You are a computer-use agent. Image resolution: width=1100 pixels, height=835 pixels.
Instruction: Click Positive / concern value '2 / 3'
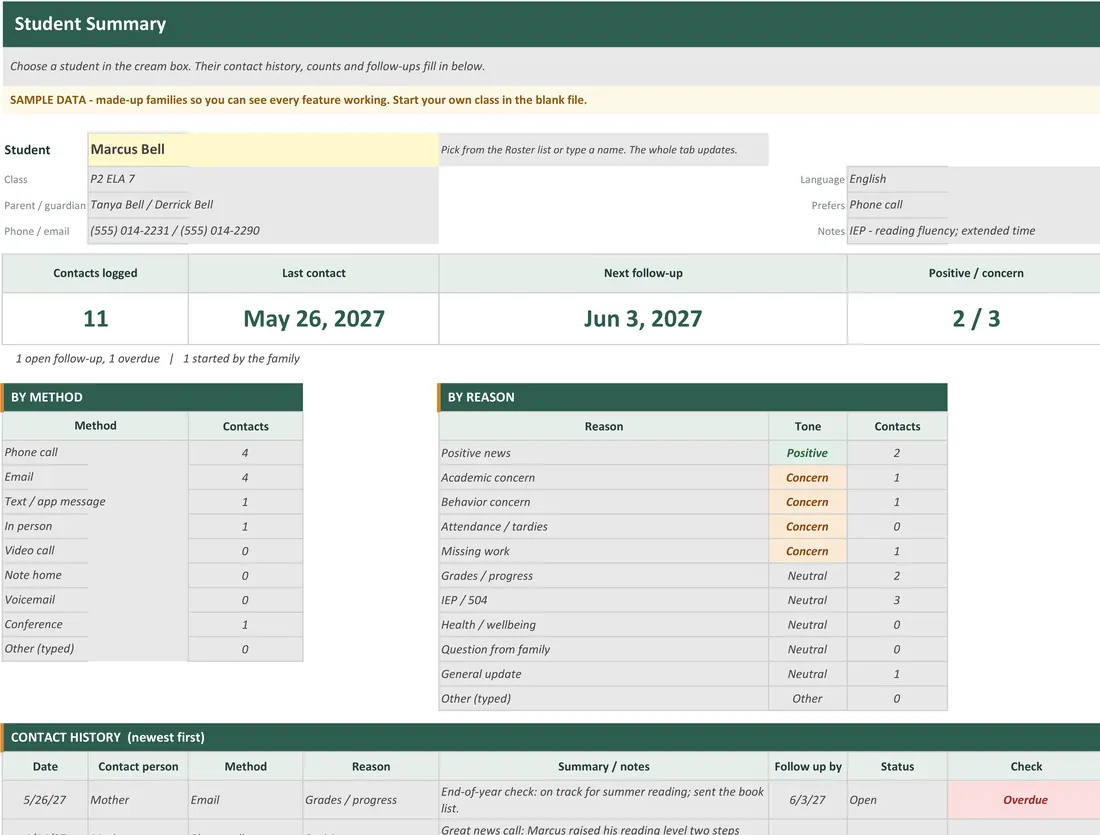point(976,319)
